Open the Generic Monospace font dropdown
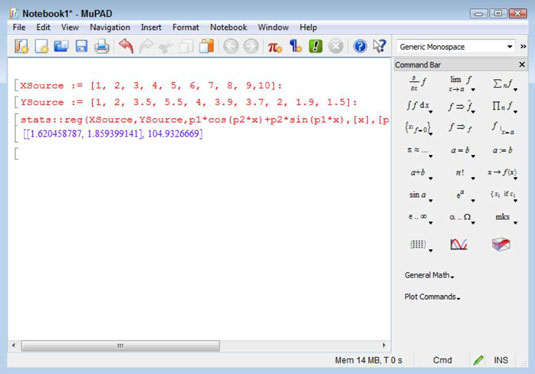 coord(456,47)
